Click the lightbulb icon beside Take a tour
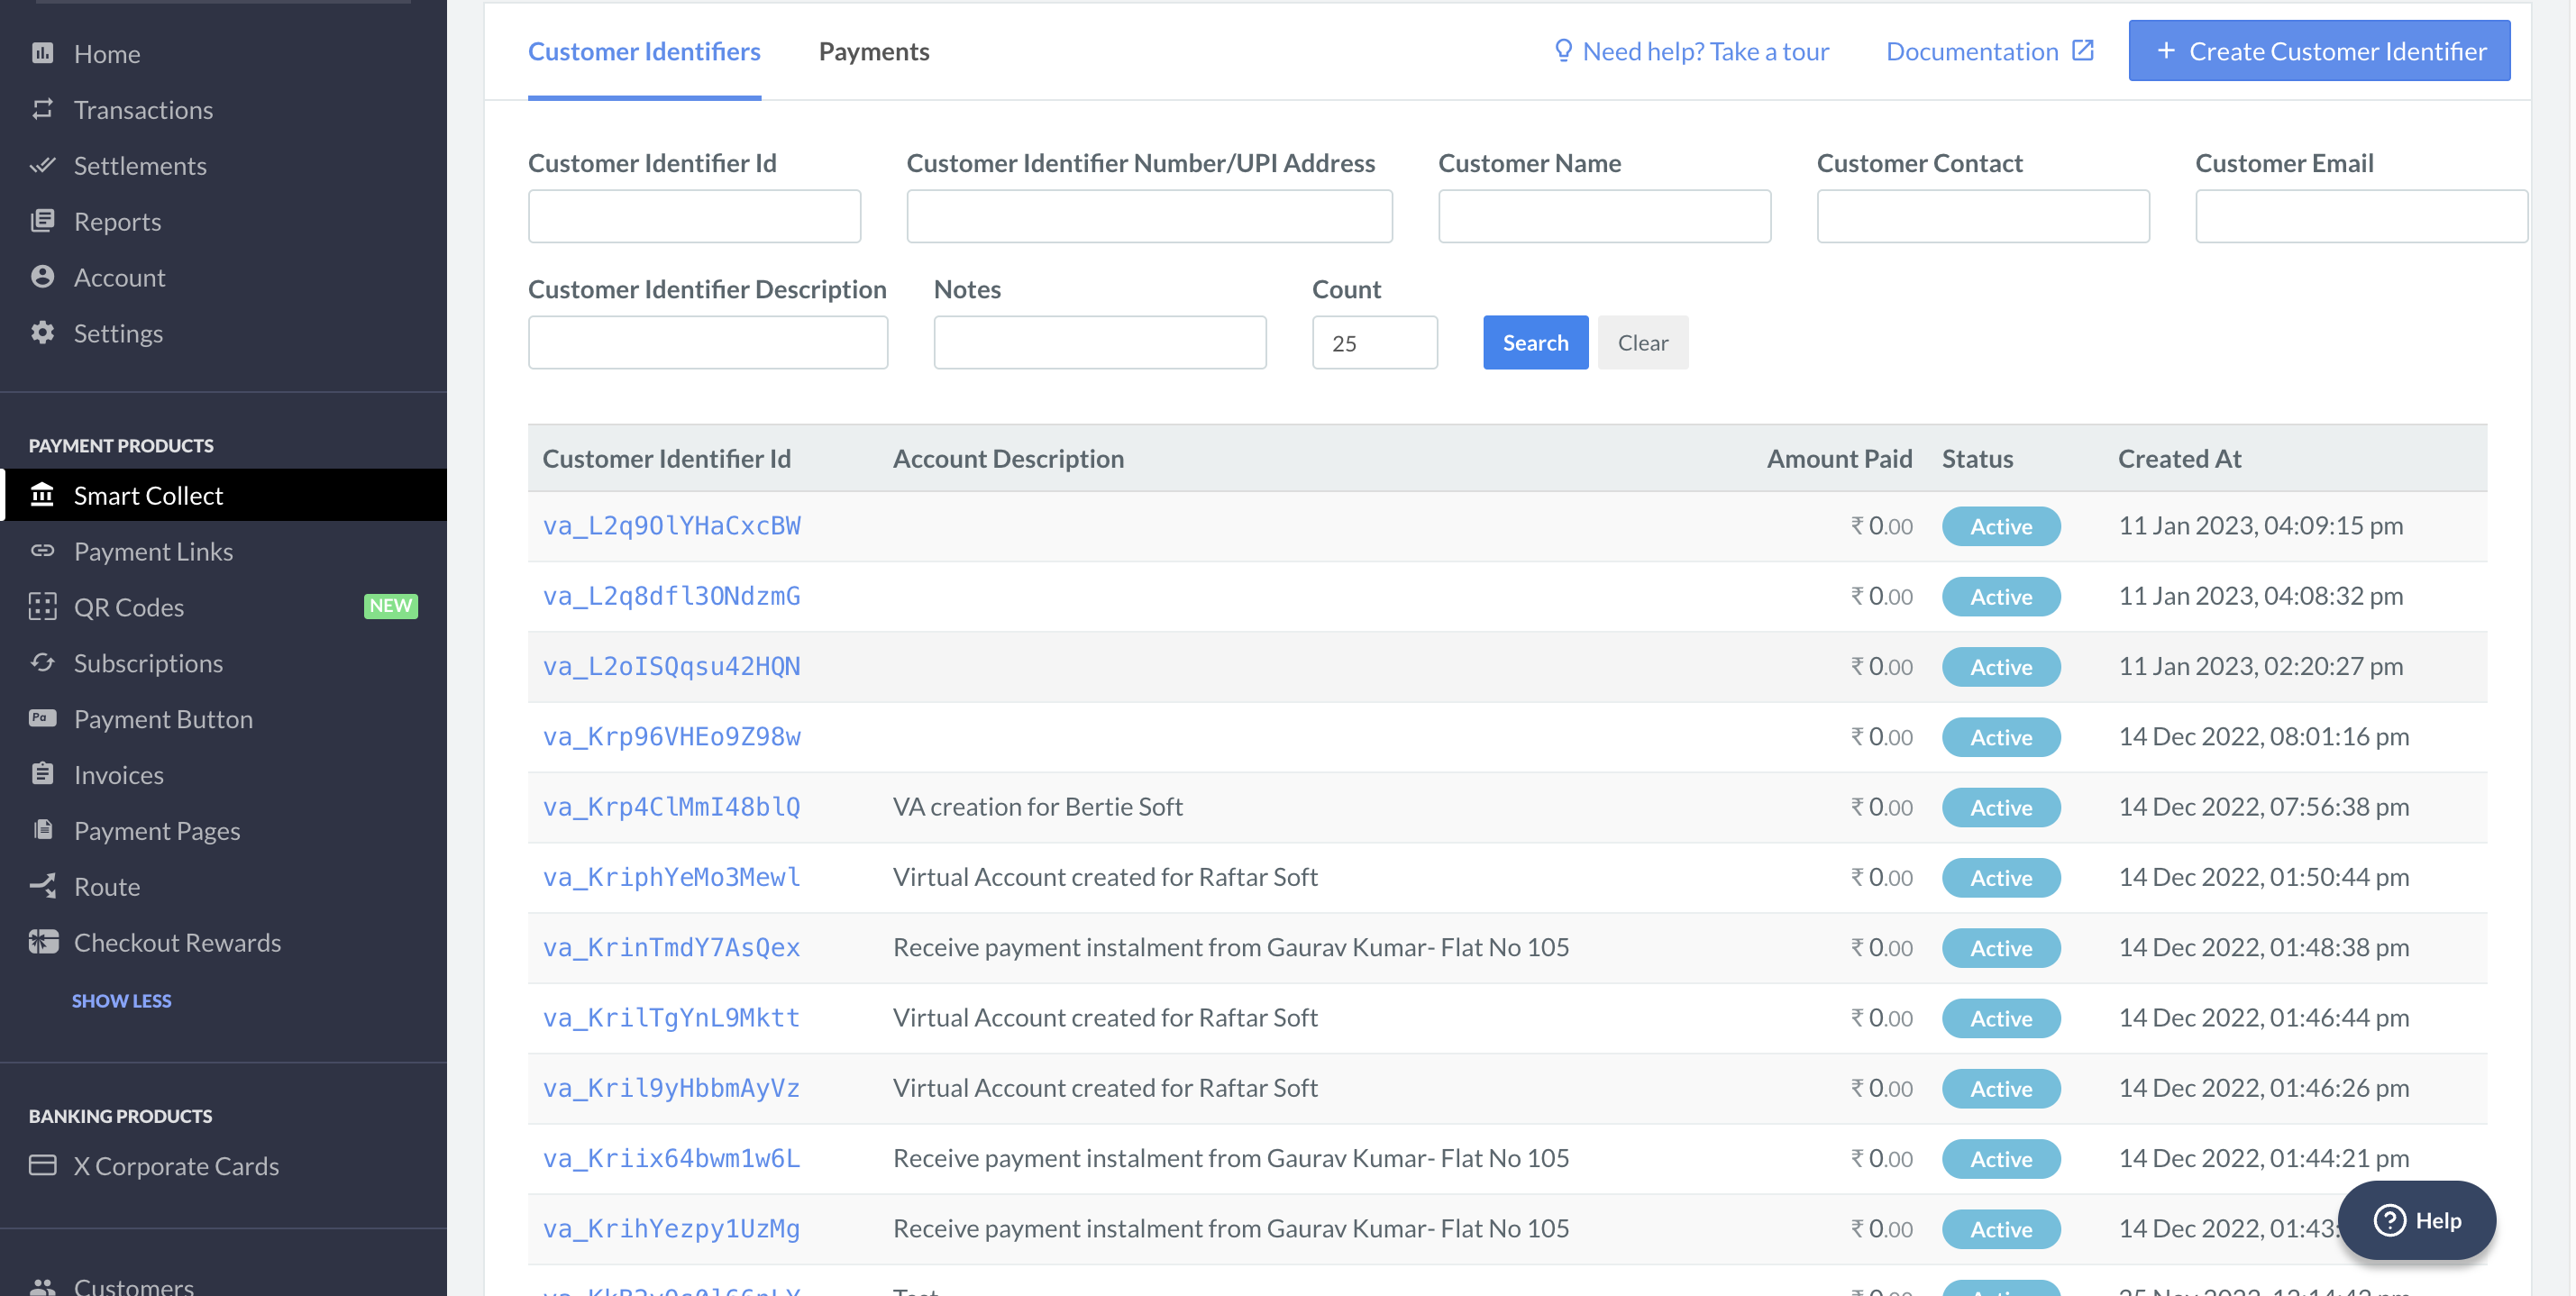 point(1563,51)
